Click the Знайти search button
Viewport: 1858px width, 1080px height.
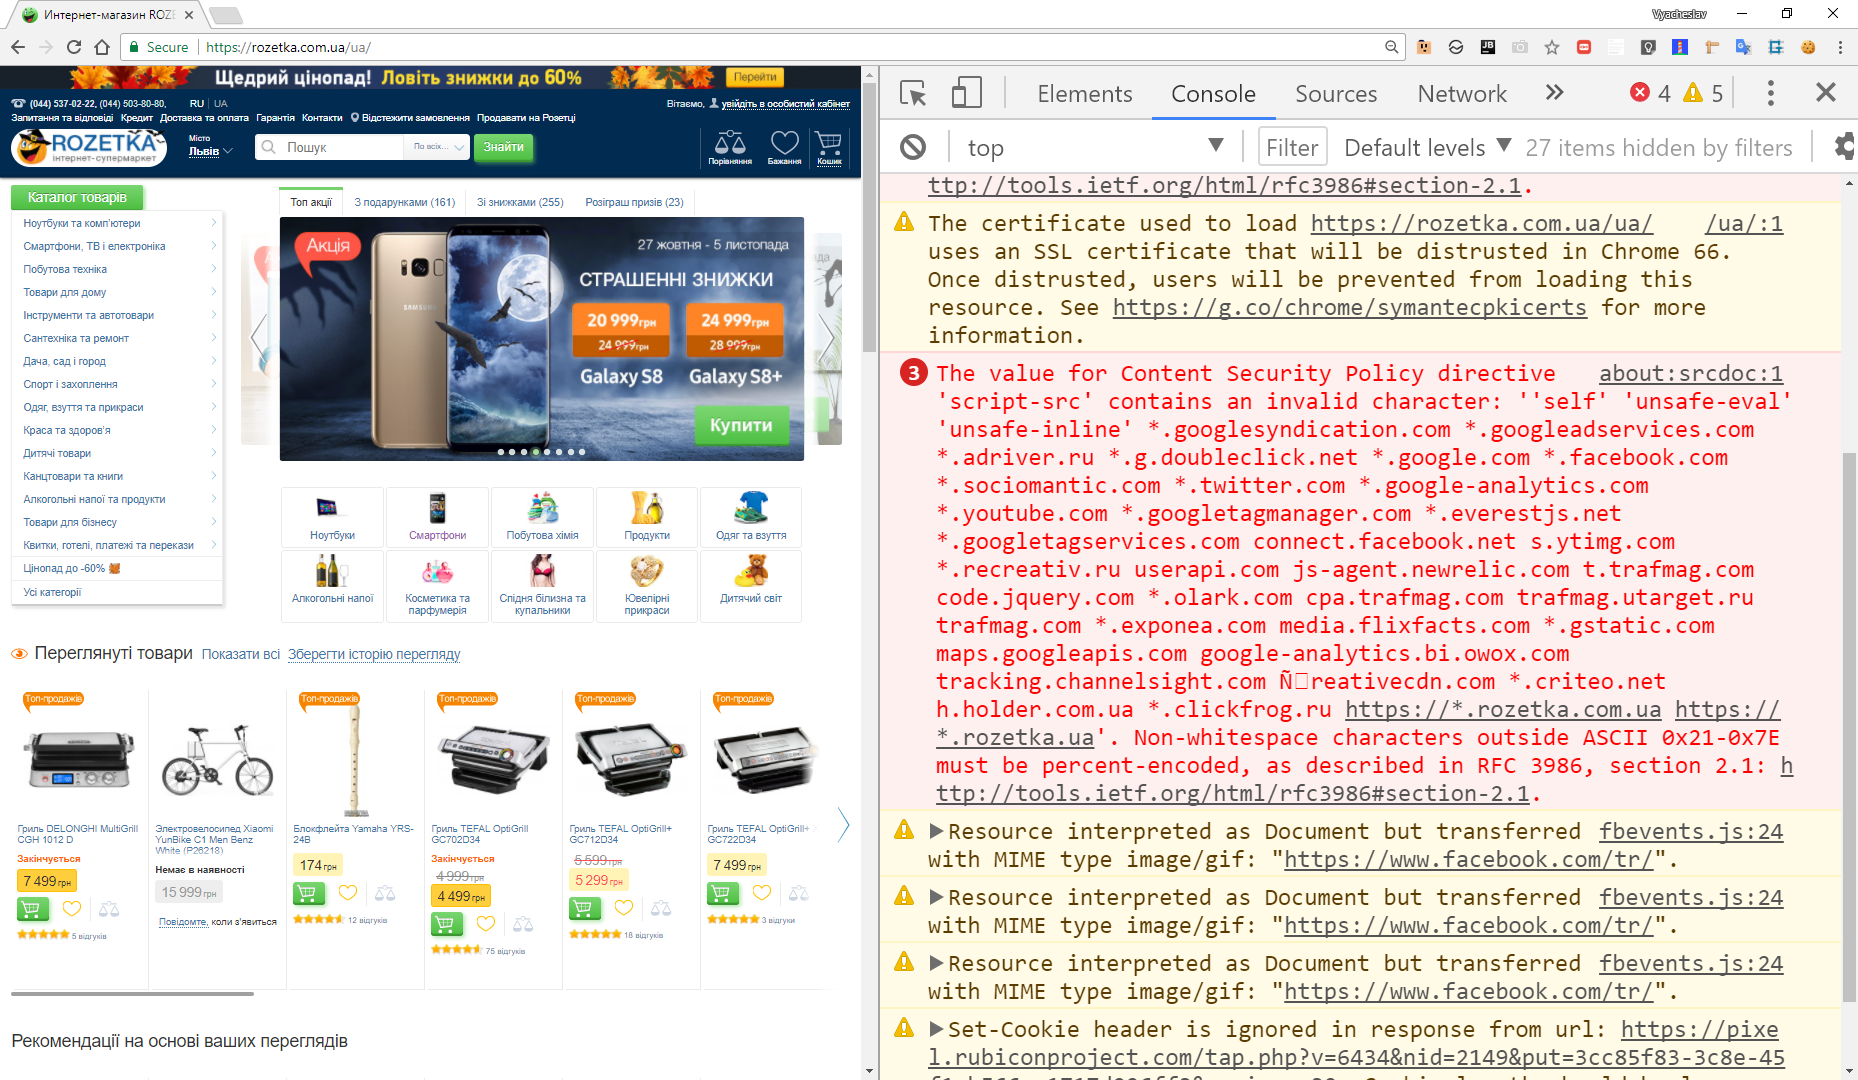(x=503, y=147)
